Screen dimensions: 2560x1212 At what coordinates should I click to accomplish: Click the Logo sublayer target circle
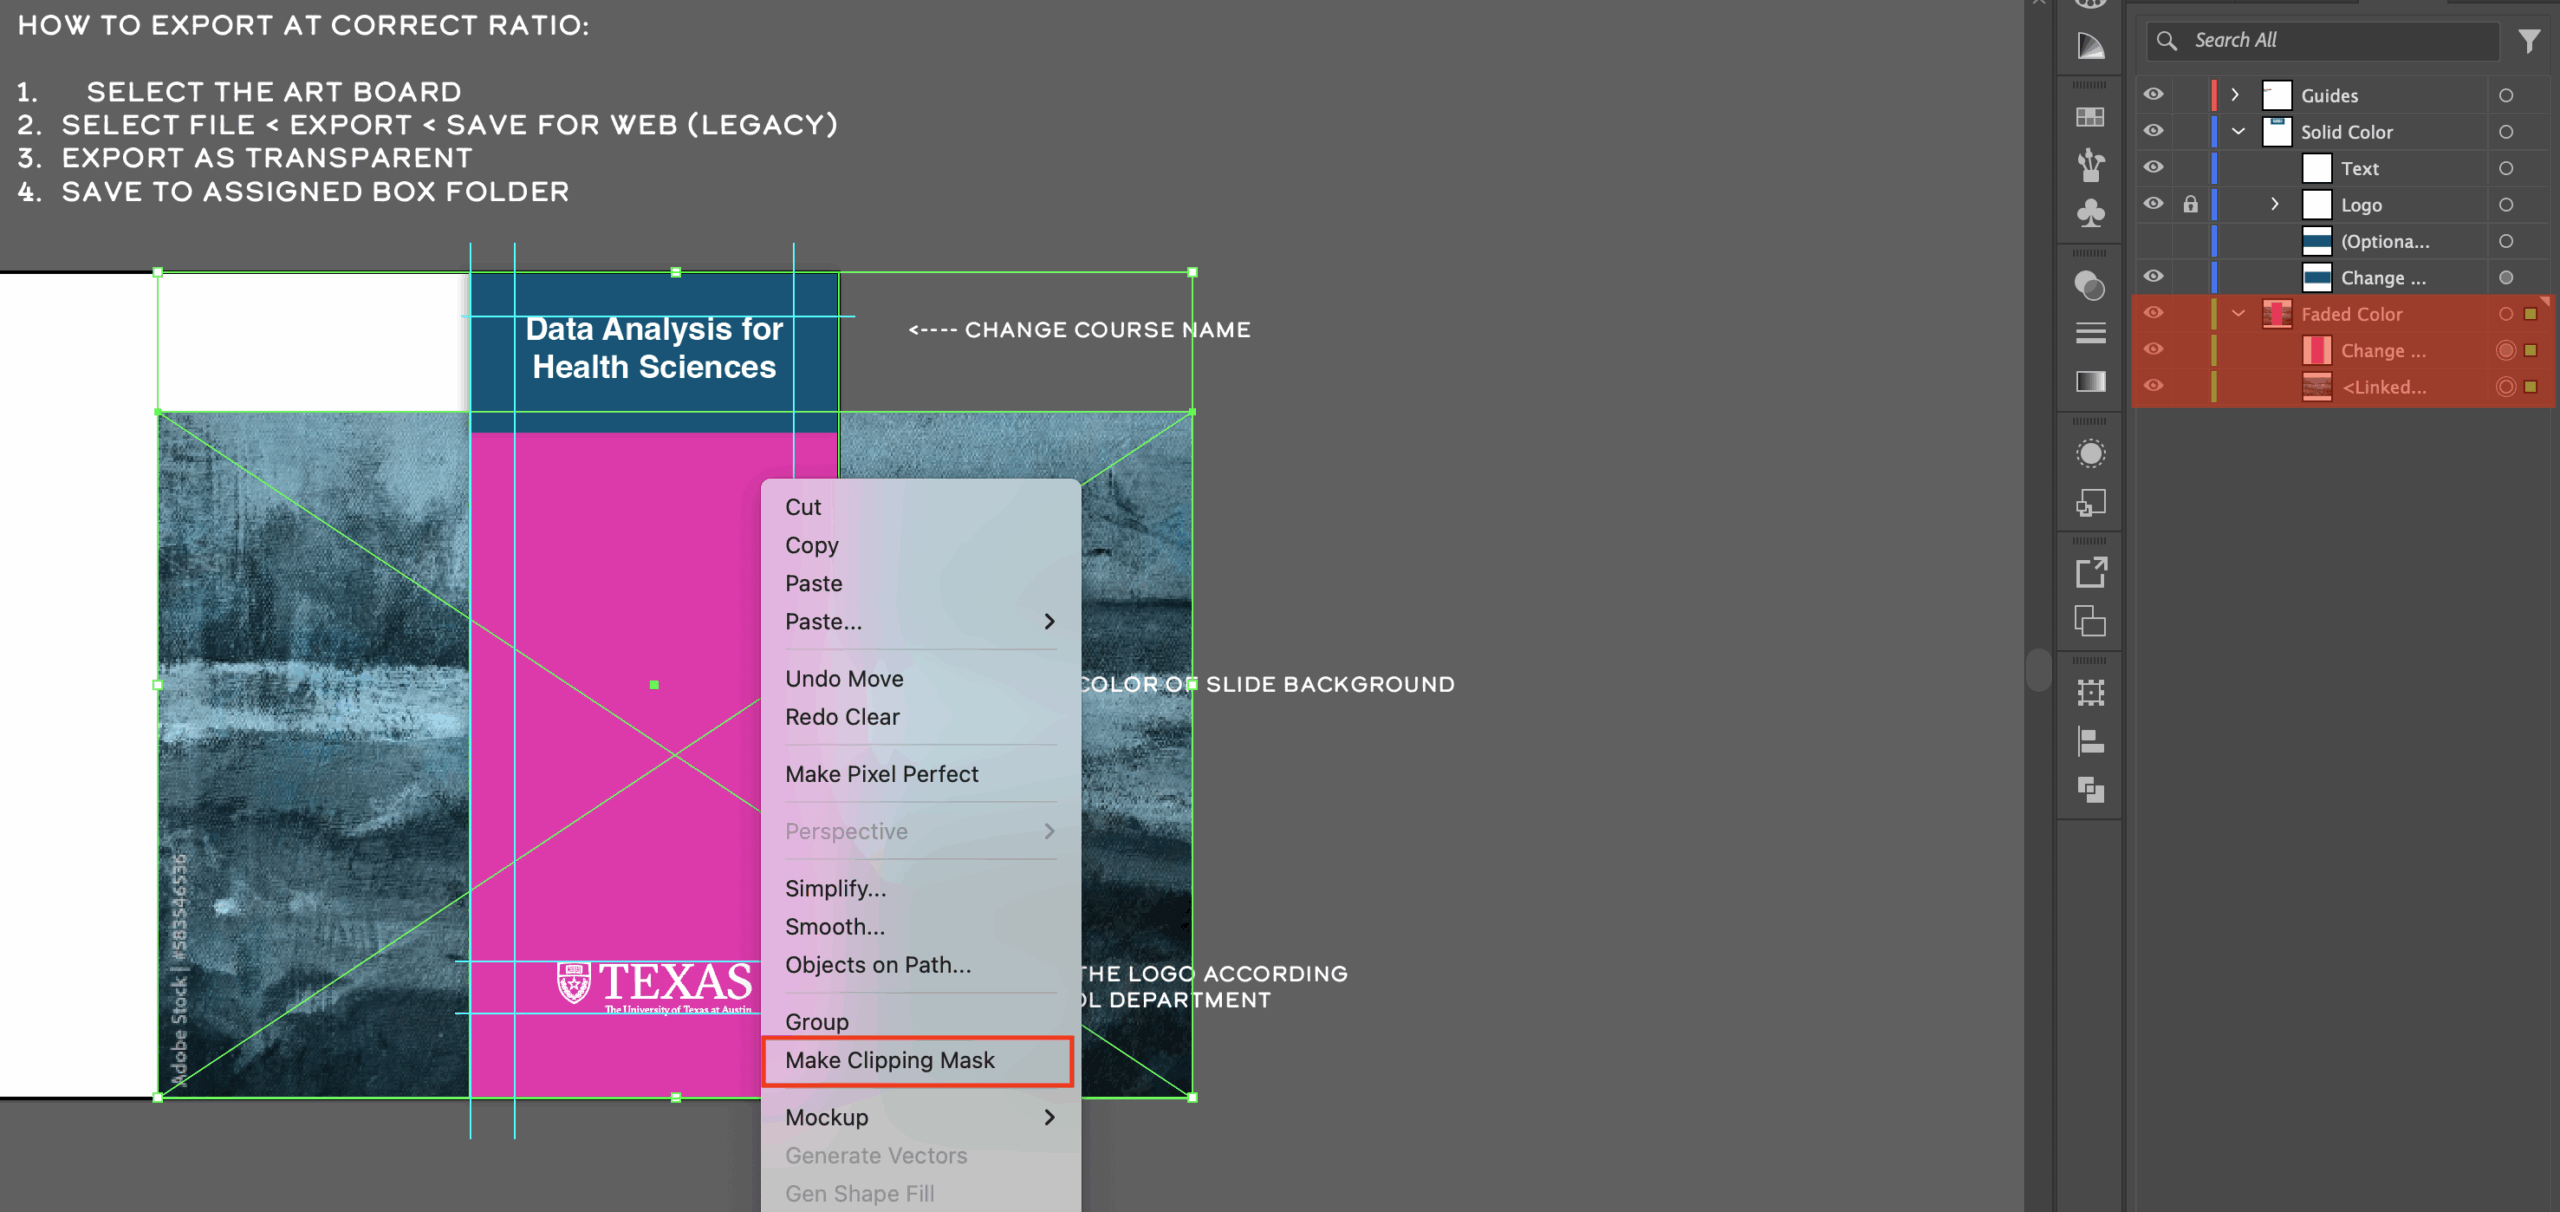tap(2505, 205)
